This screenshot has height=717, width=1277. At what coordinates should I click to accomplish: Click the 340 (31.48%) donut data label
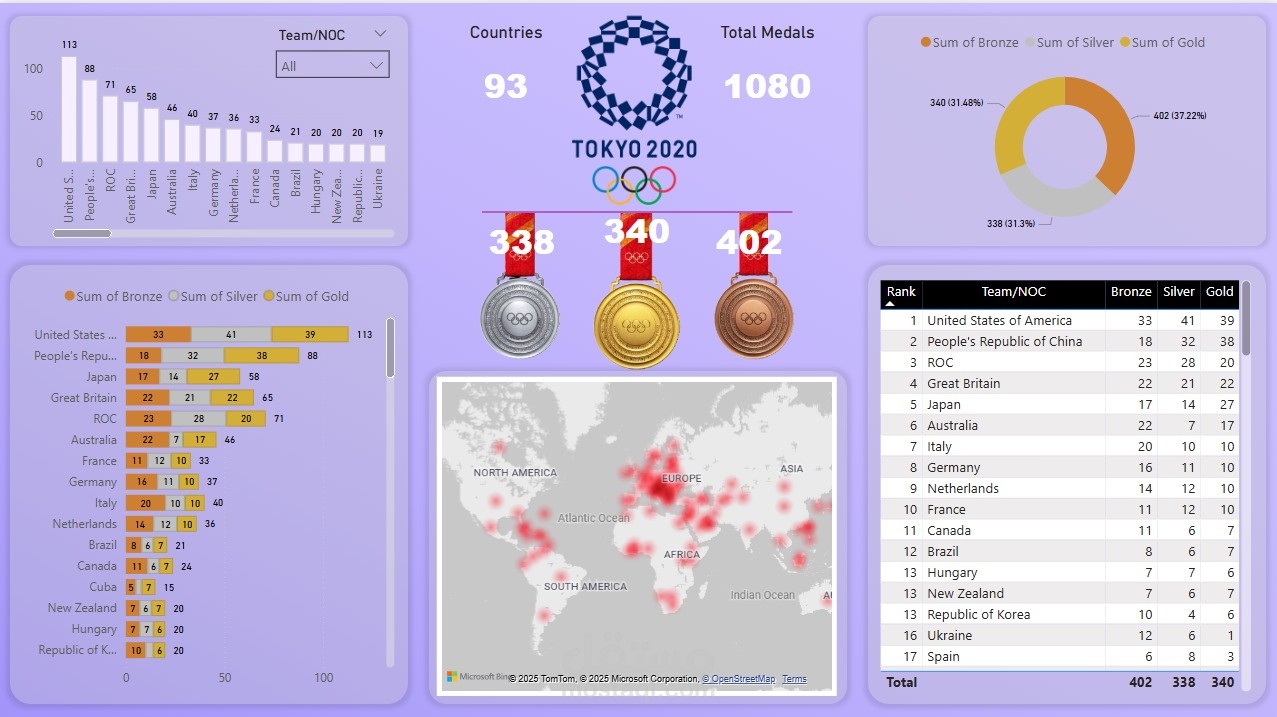[955, 102]
